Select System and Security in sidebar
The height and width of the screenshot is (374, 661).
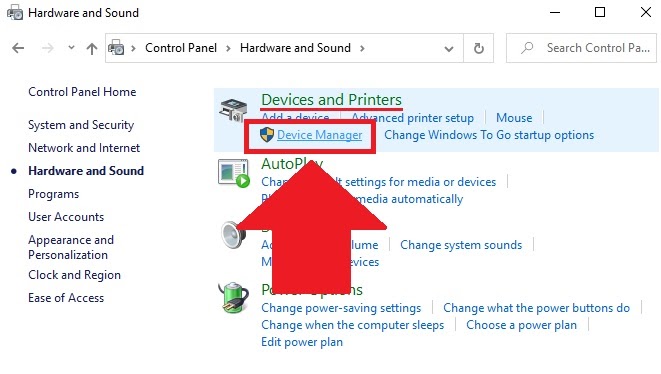tap(81, 125)
